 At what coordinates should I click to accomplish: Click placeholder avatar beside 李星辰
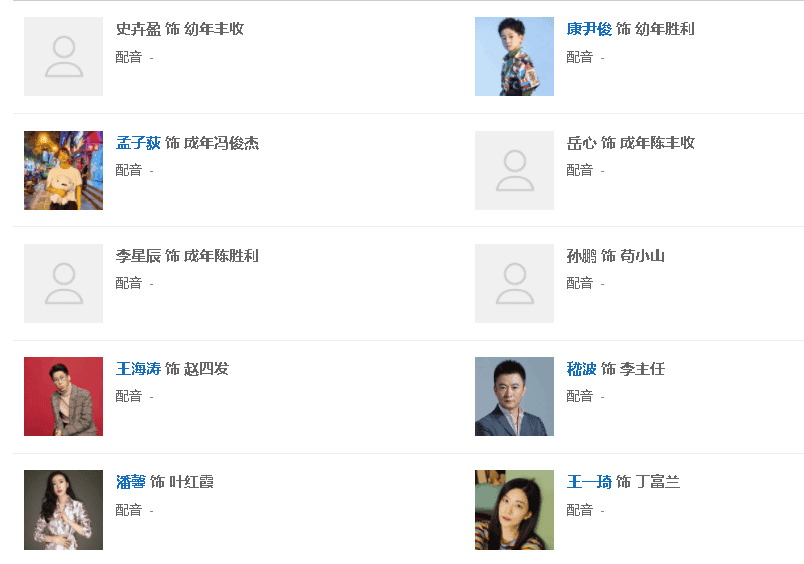pos(63,283)
